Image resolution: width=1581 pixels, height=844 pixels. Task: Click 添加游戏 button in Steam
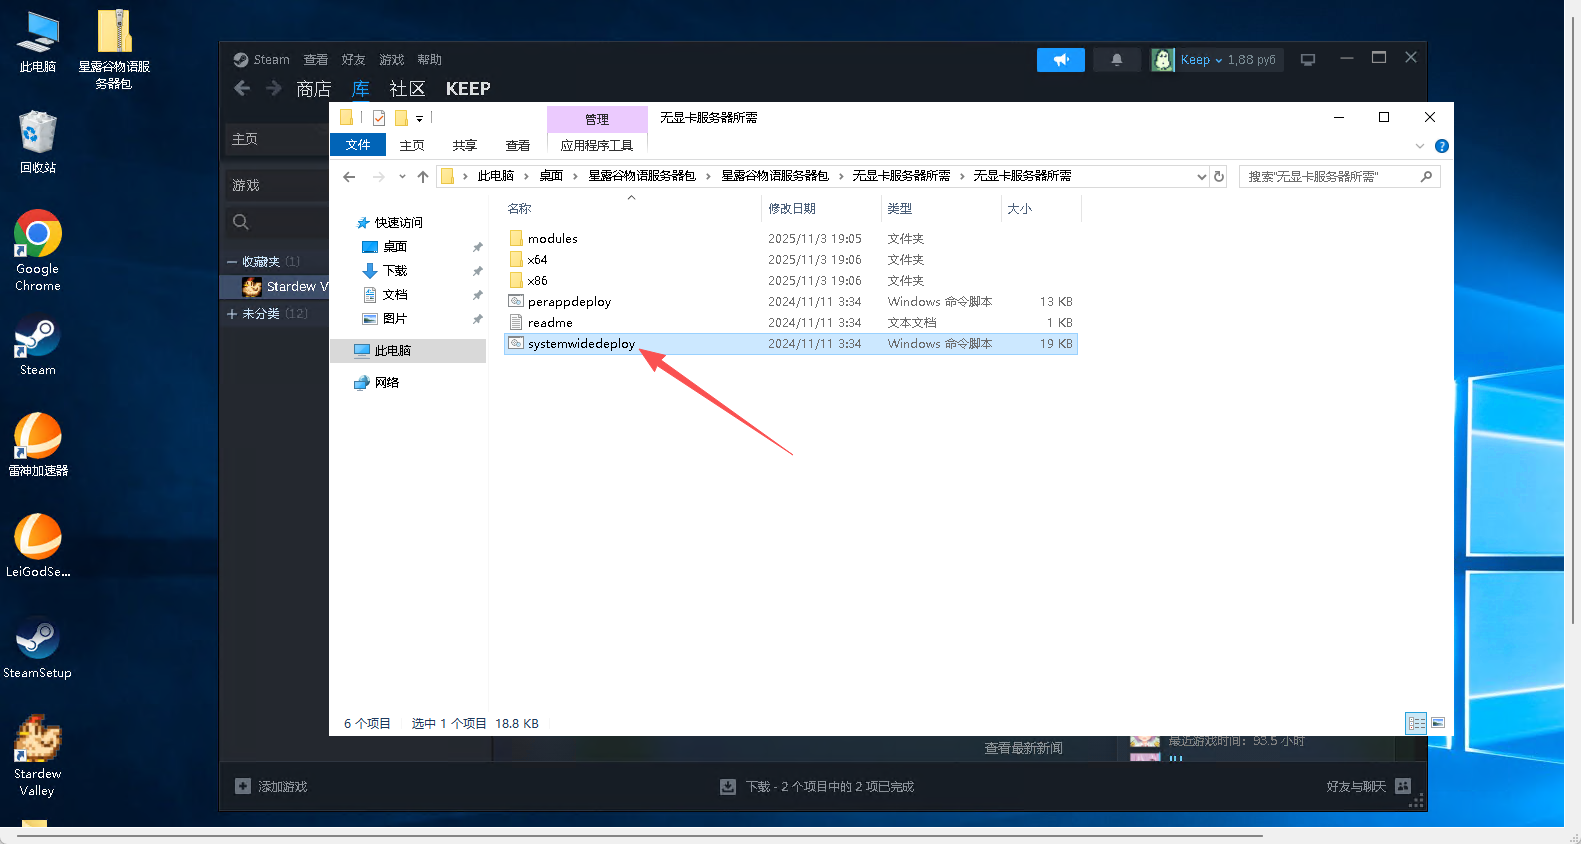coord(271,787)
